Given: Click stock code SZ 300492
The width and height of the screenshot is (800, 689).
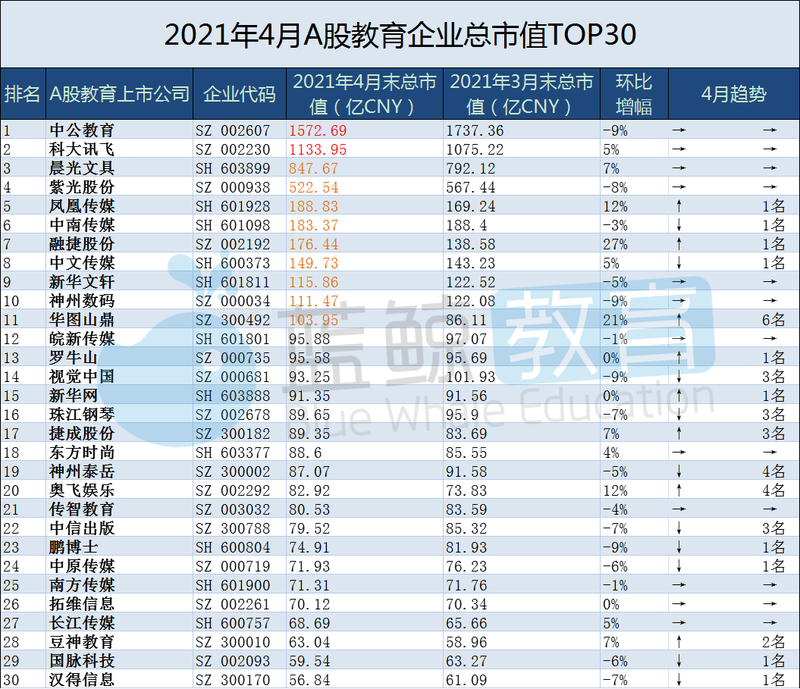Looking at the screenshot, I should point(233,320).
